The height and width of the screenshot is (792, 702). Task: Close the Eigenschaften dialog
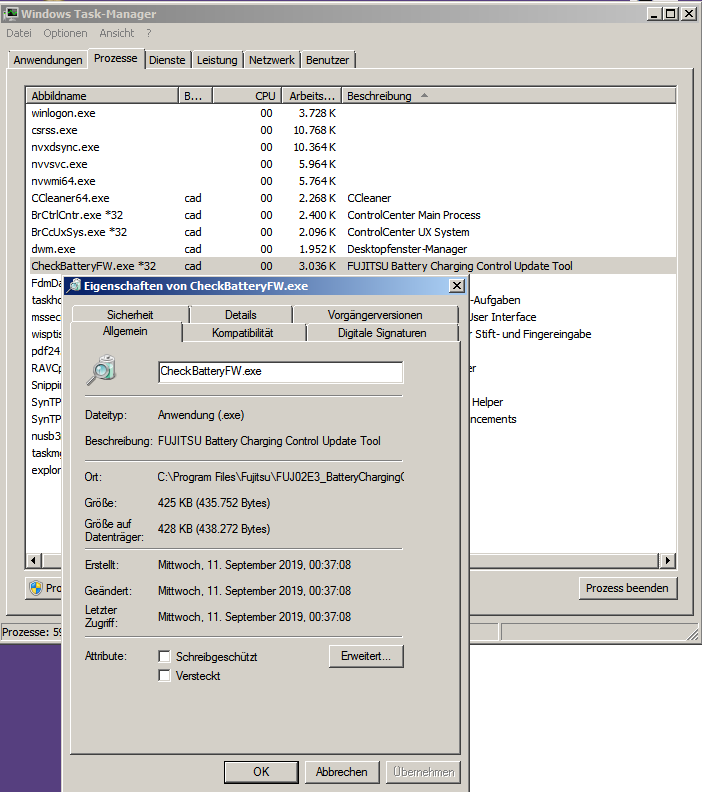point(457,286)
